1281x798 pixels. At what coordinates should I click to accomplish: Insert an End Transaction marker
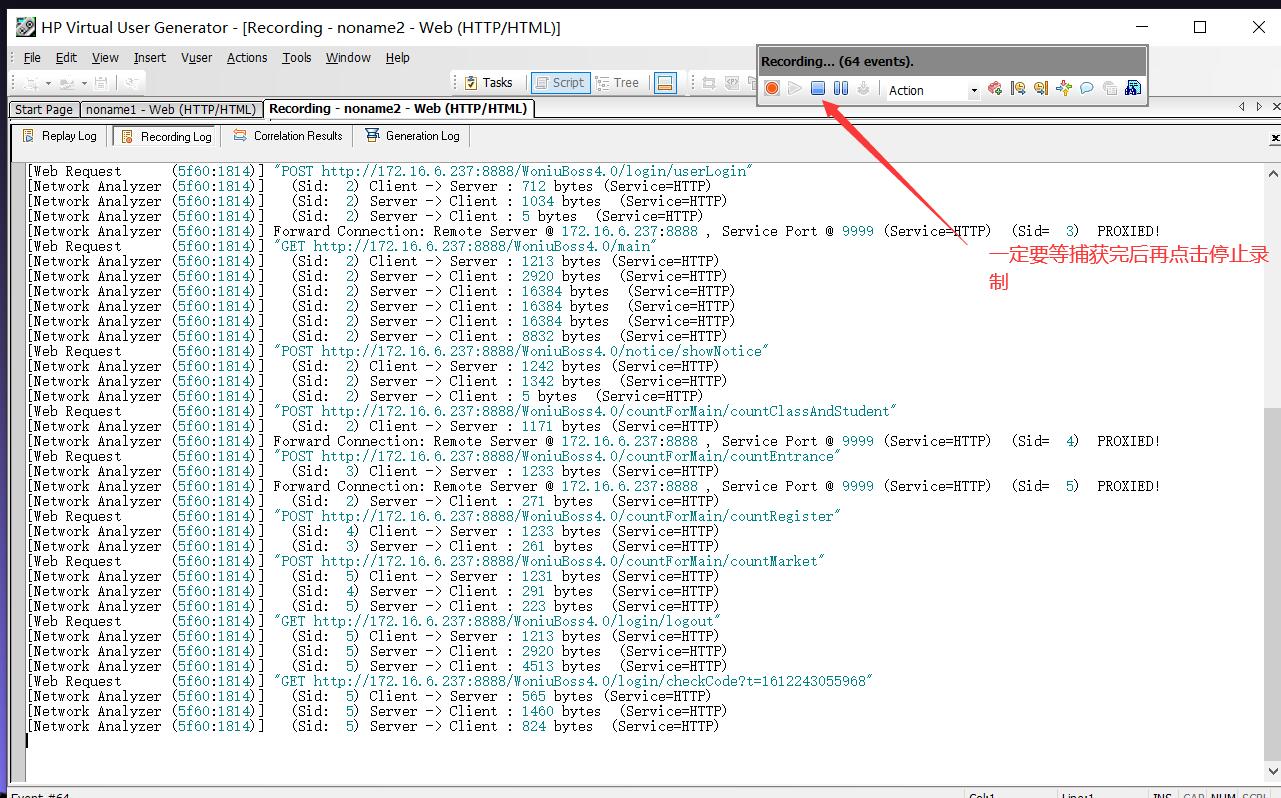1041,89
